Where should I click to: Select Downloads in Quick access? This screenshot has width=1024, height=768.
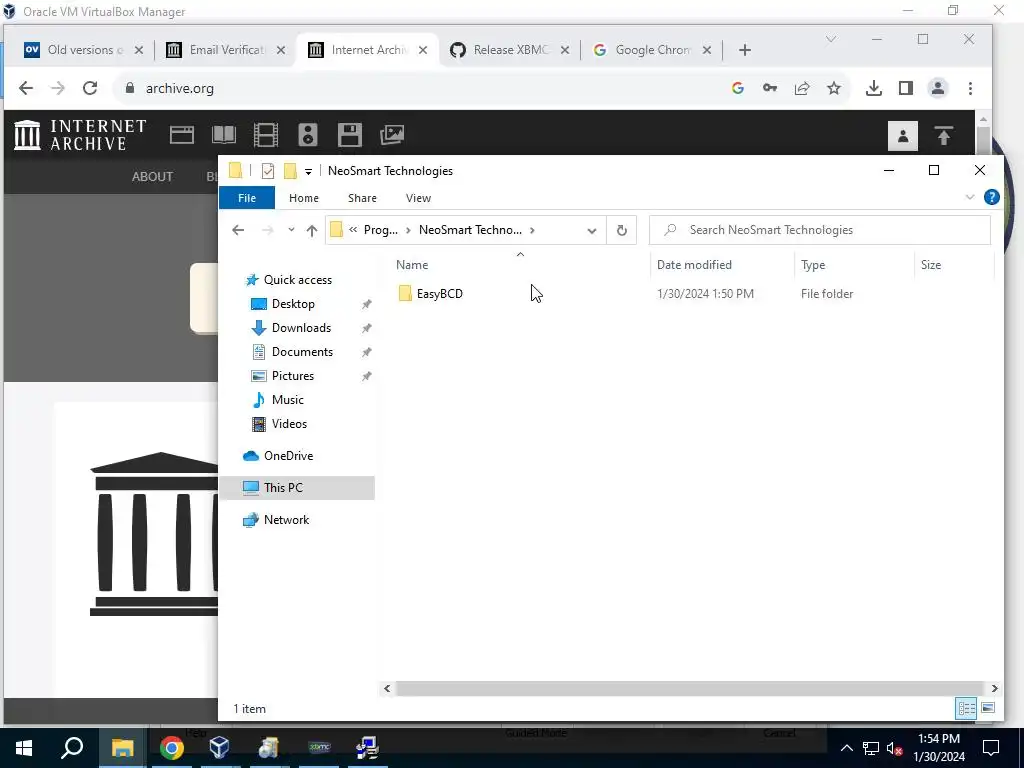click(x=301, y=328)
